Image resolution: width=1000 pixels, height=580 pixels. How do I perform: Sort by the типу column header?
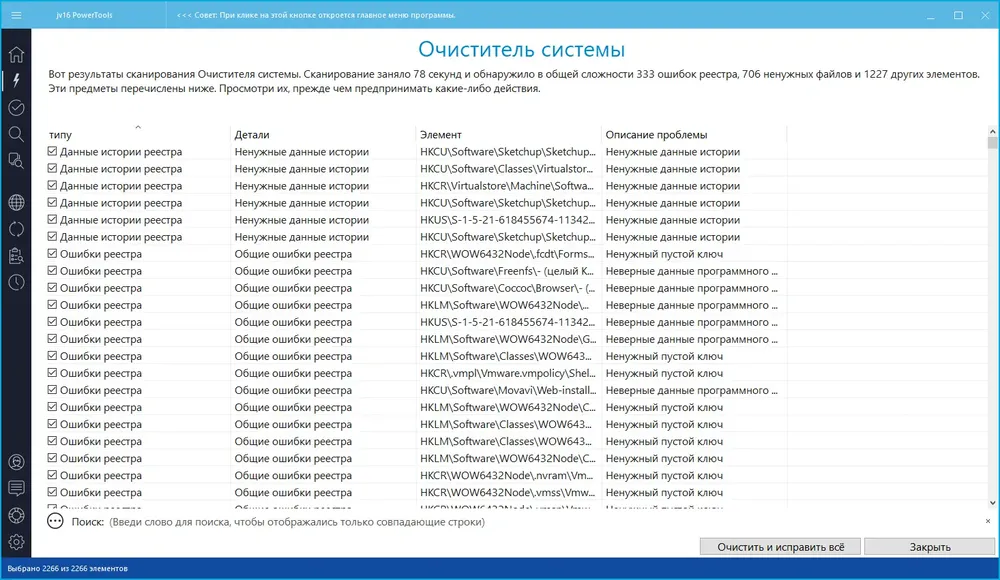pyautogui.click(x=61, y=135)
